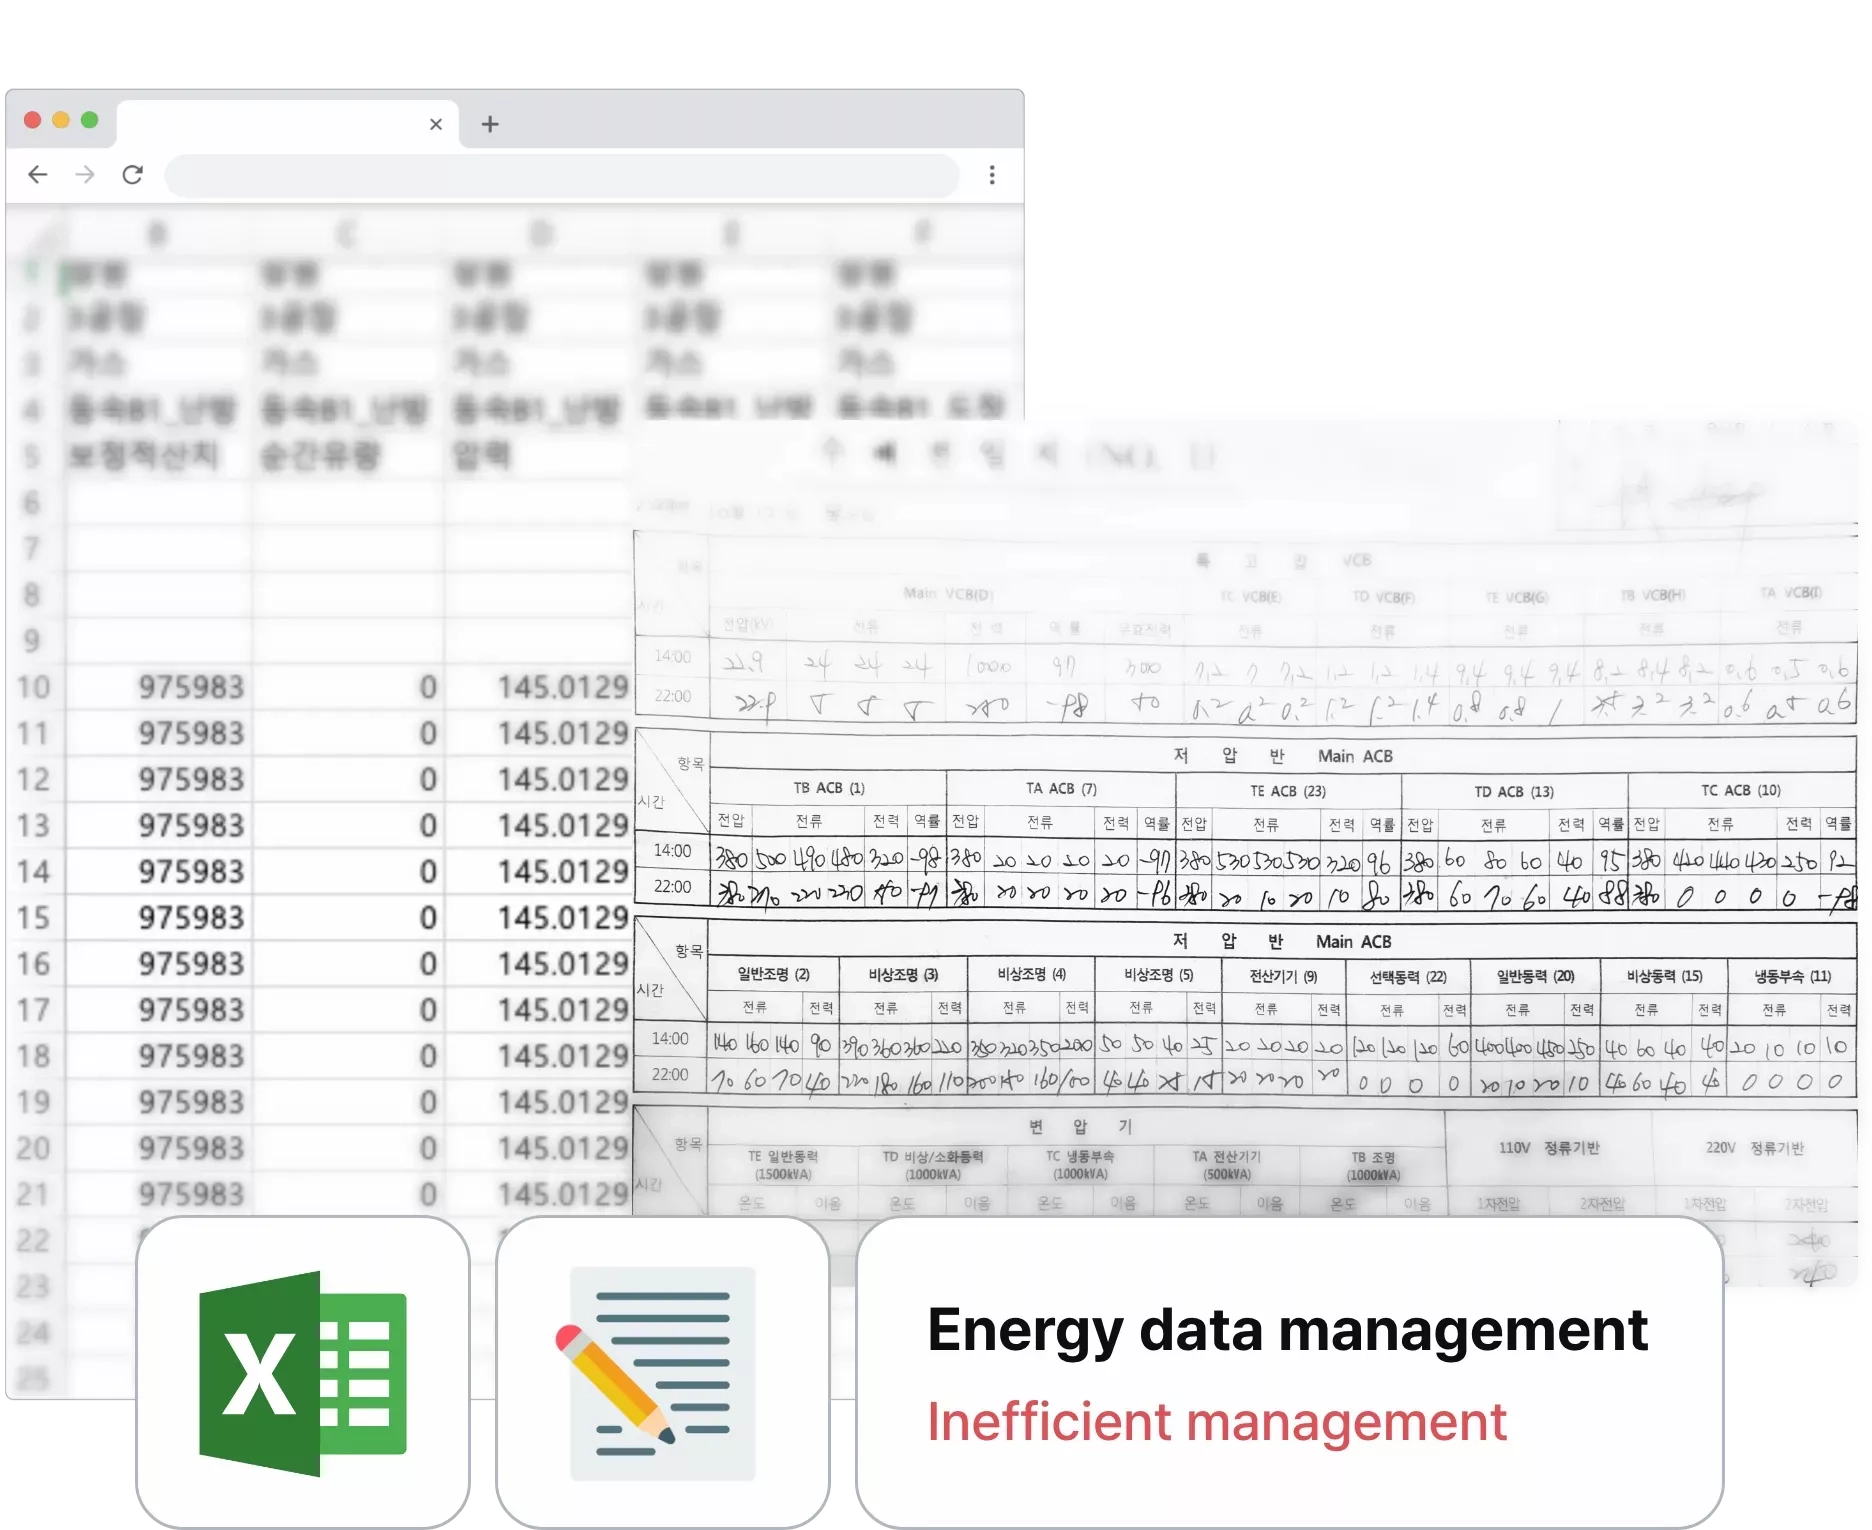Click the red Inefficient management text
Screen dimensions: 1872x1530
coord(1216,1421)
